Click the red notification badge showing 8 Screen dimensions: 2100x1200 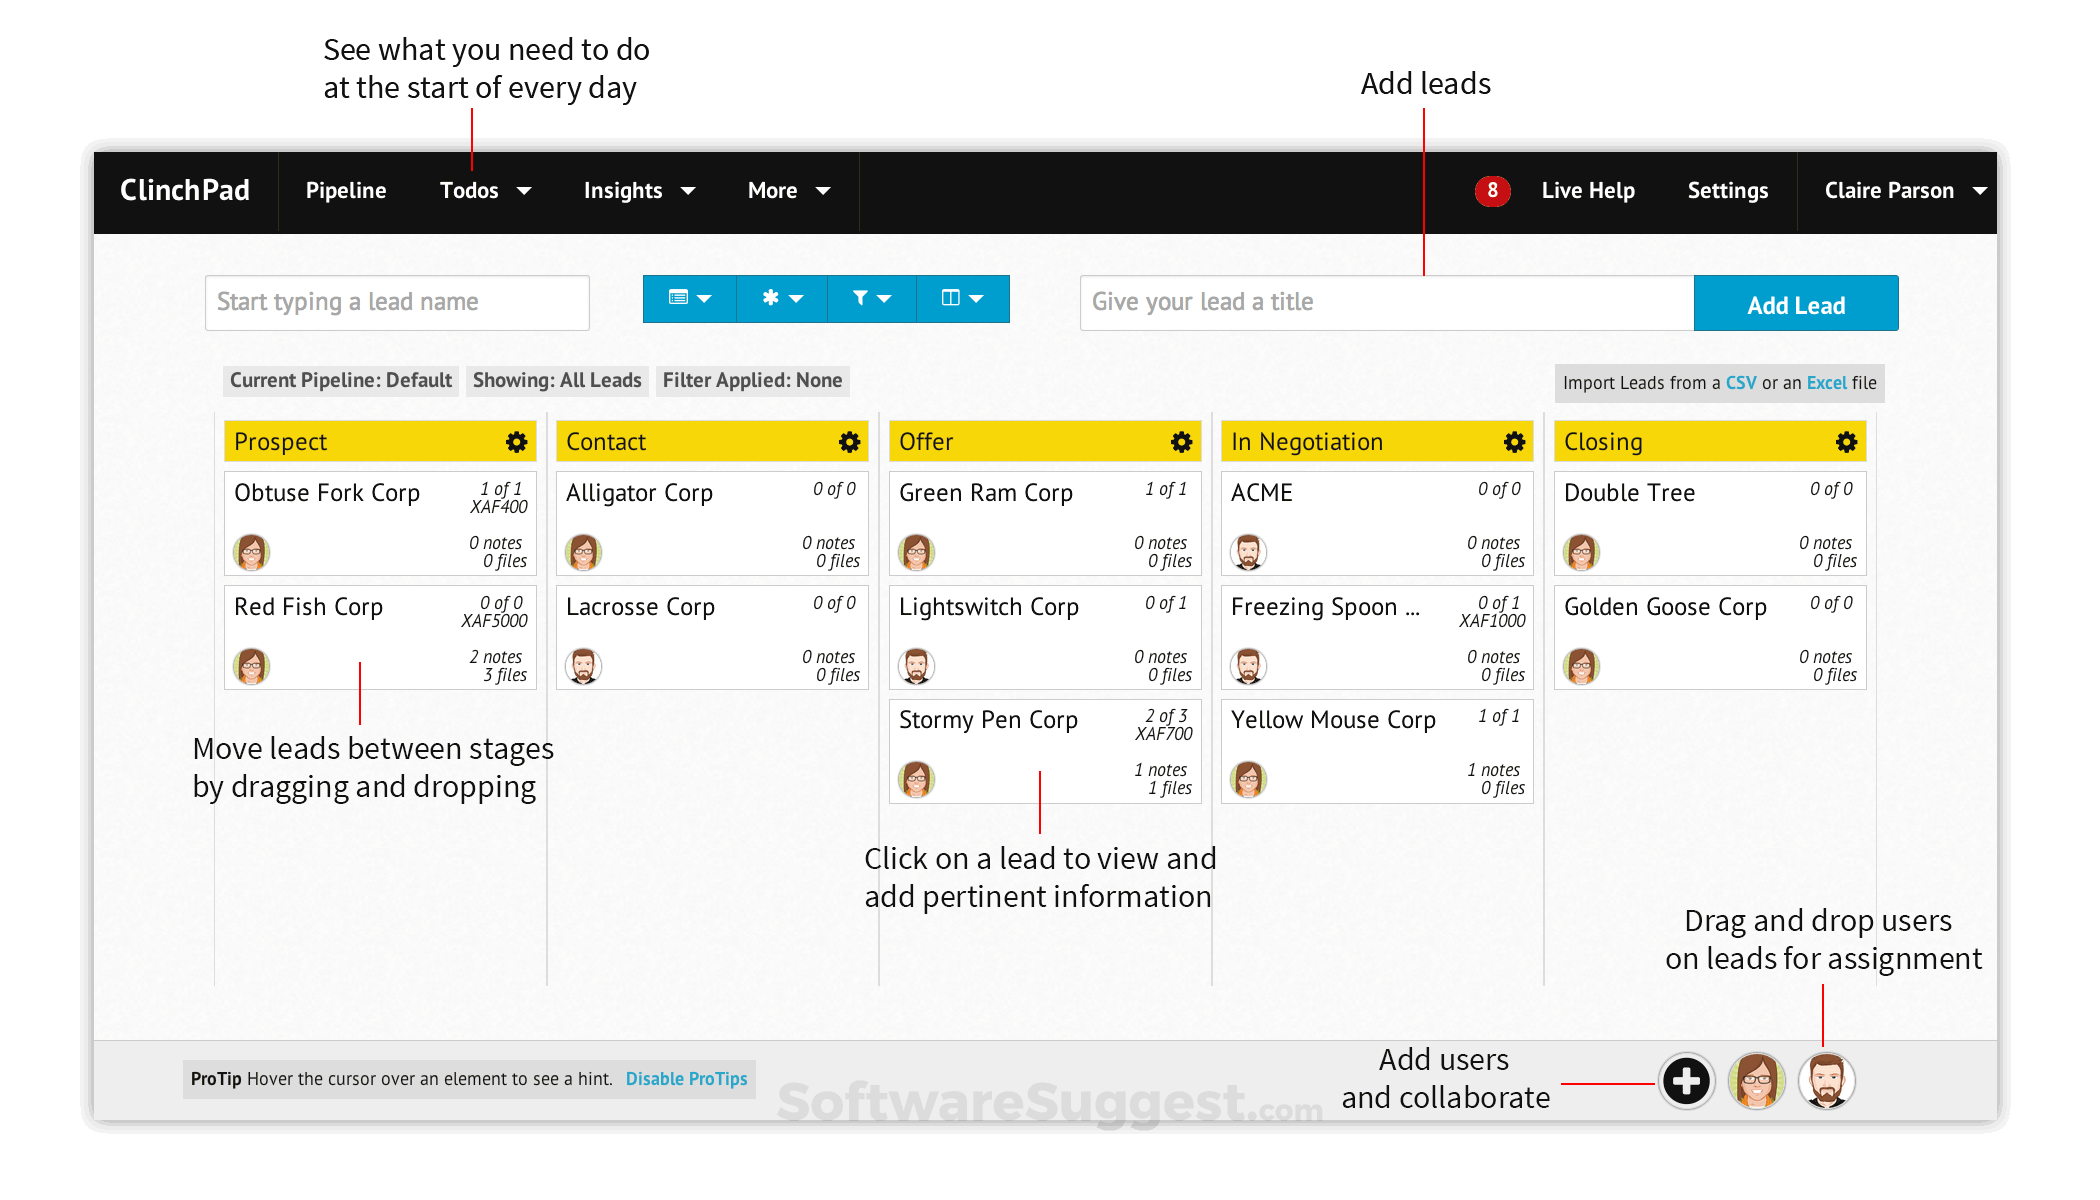[x=1492, y=190]
